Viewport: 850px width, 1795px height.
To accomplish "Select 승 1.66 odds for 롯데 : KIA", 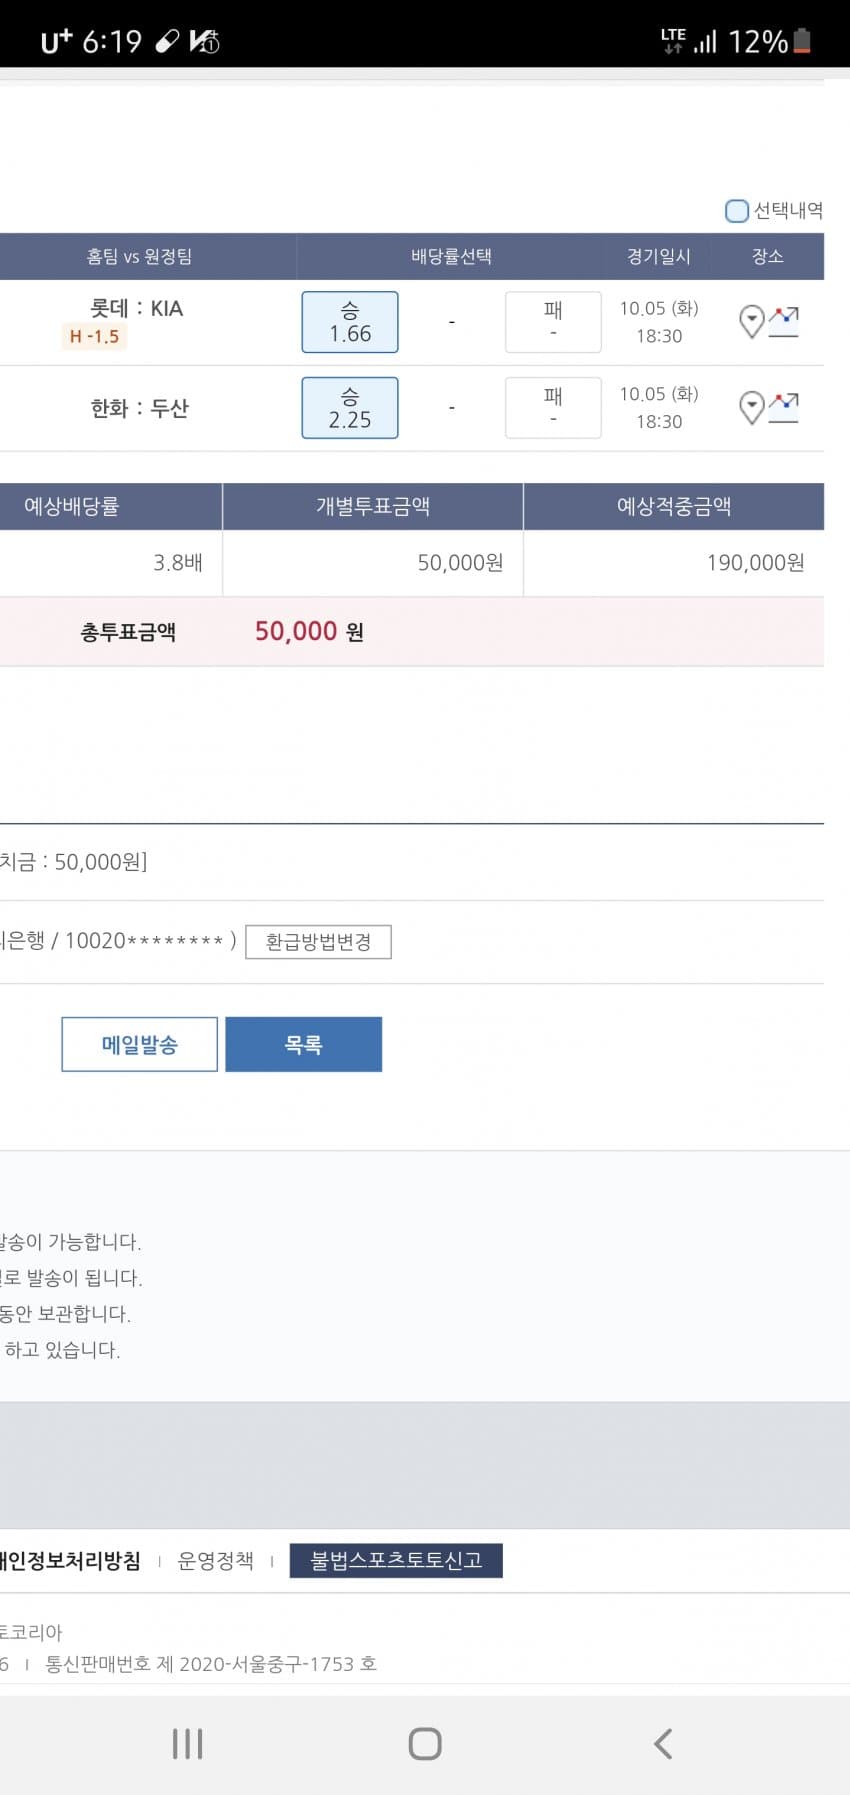I will point(350,322).
